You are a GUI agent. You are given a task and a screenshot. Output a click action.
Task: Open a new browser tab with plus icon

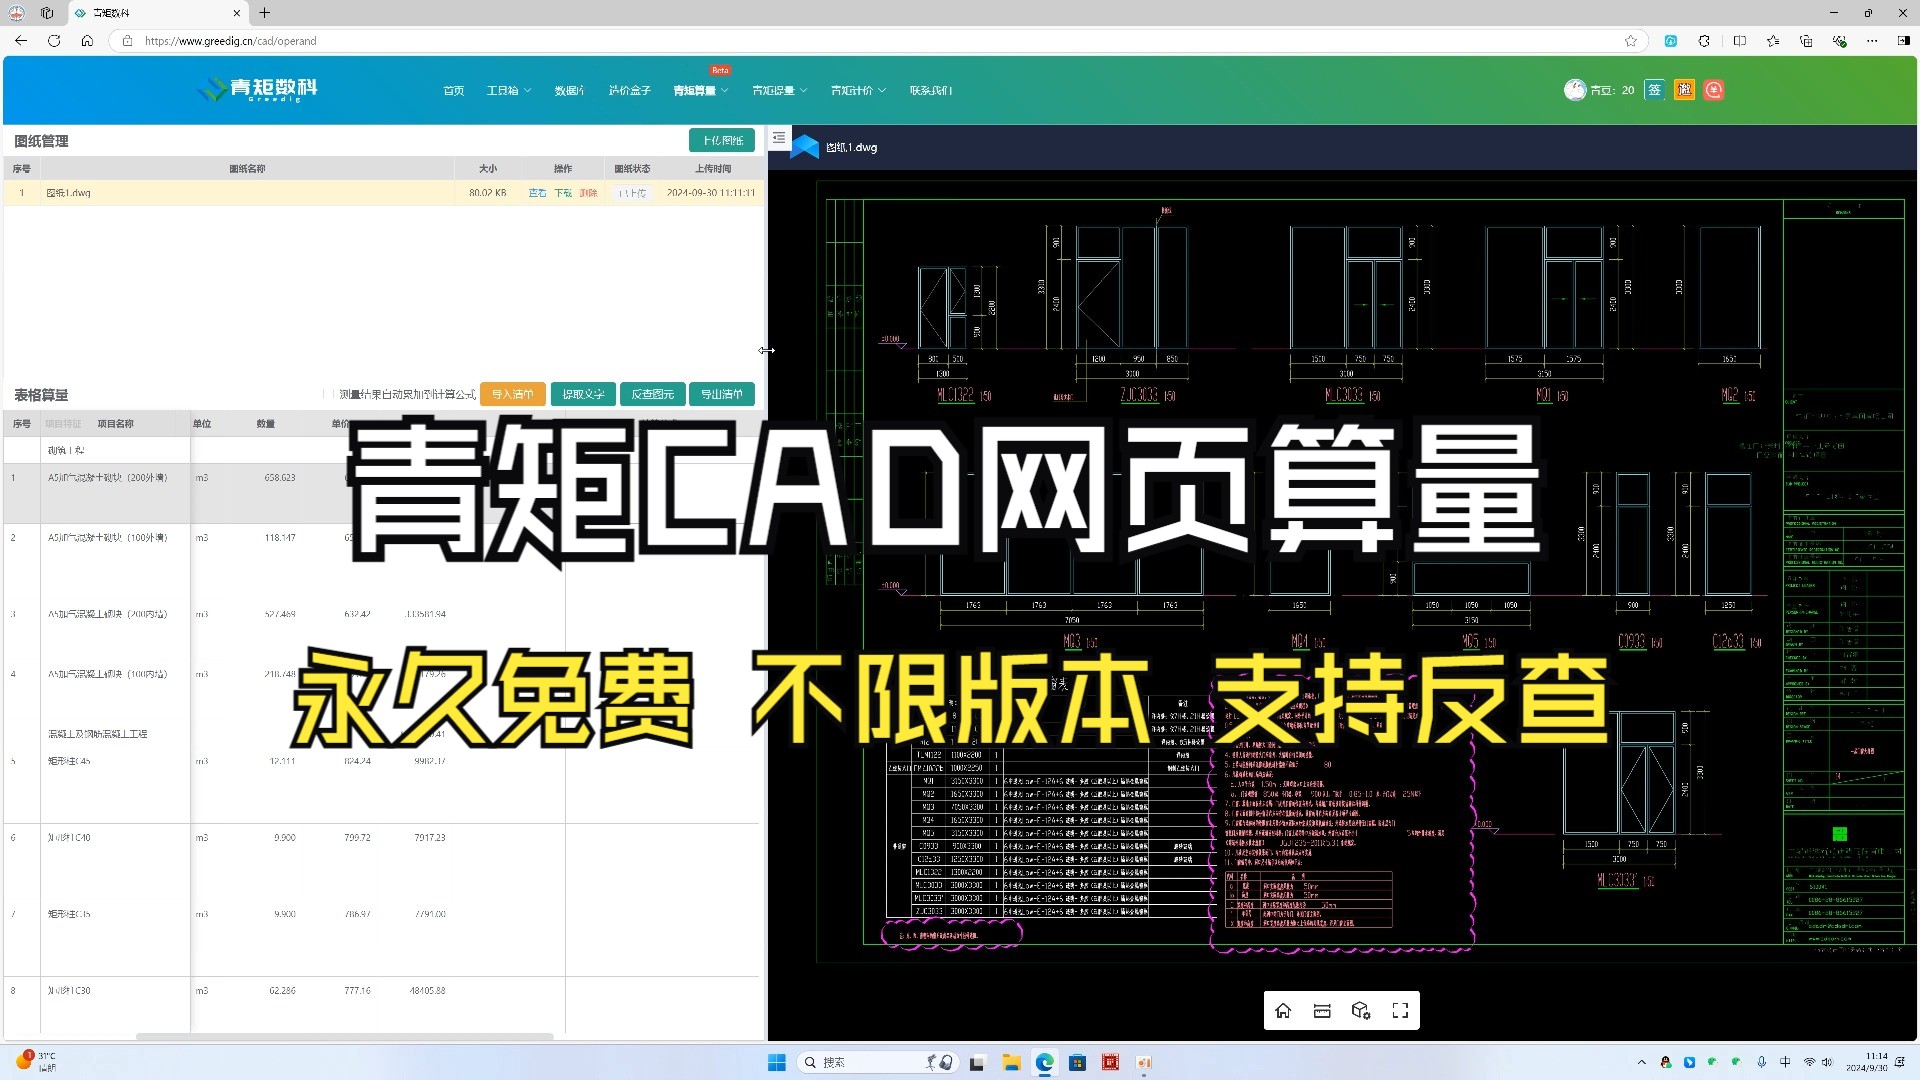(x=265, y=13)
